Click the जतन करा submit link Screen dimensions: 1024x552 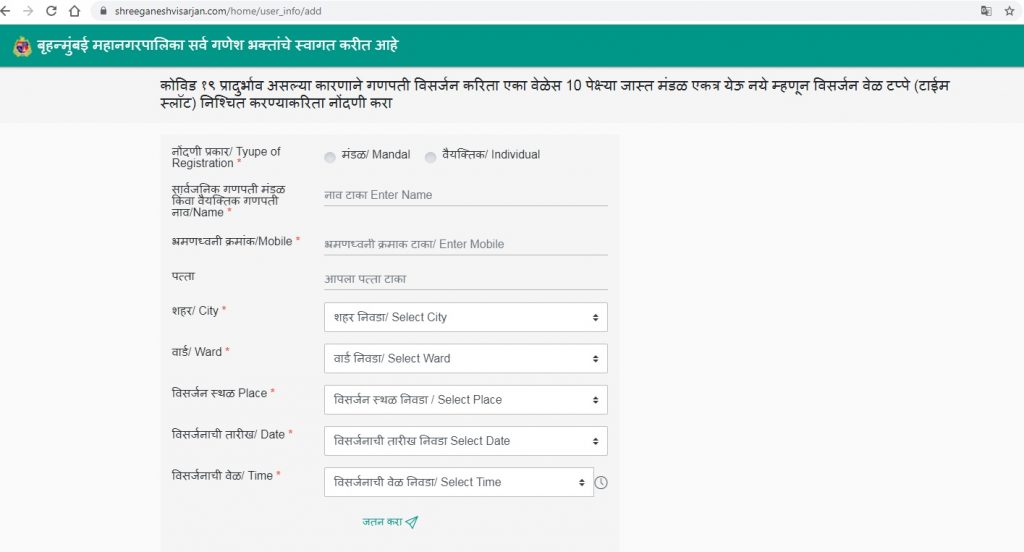tap(389, 521)
